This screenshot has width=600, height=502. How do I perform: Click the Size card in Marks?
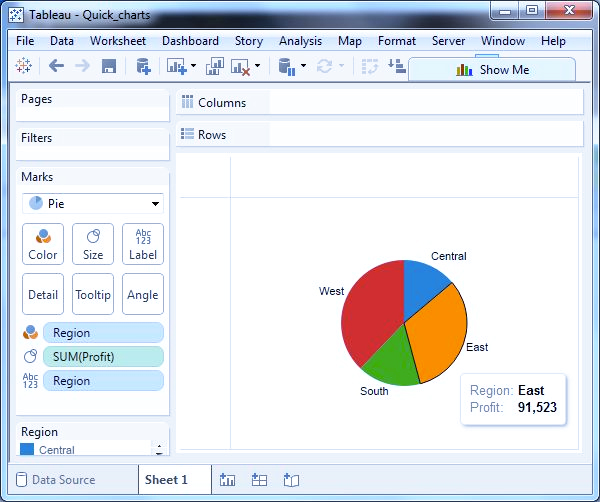click(93, 244)
